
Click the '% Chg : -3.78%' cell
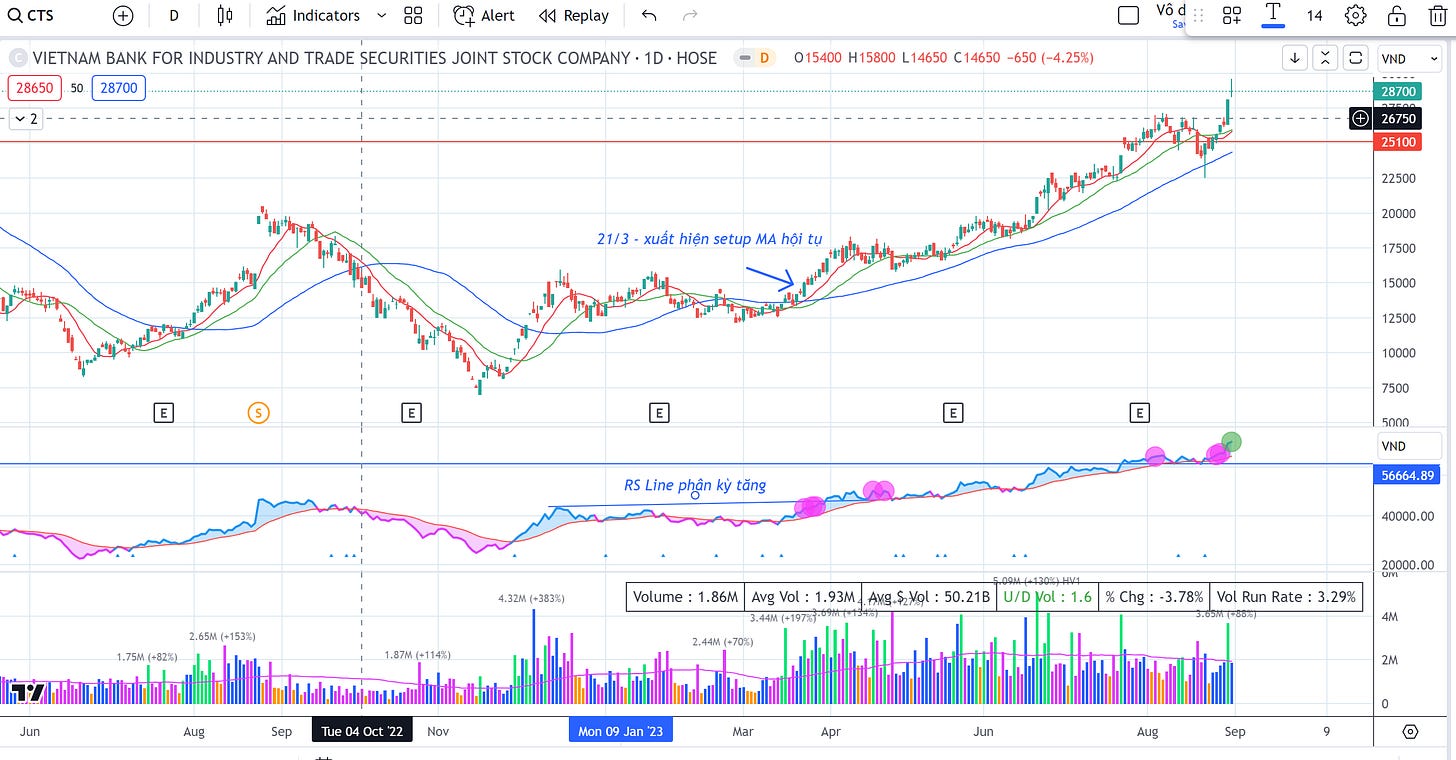click(x=1154, y=597)
